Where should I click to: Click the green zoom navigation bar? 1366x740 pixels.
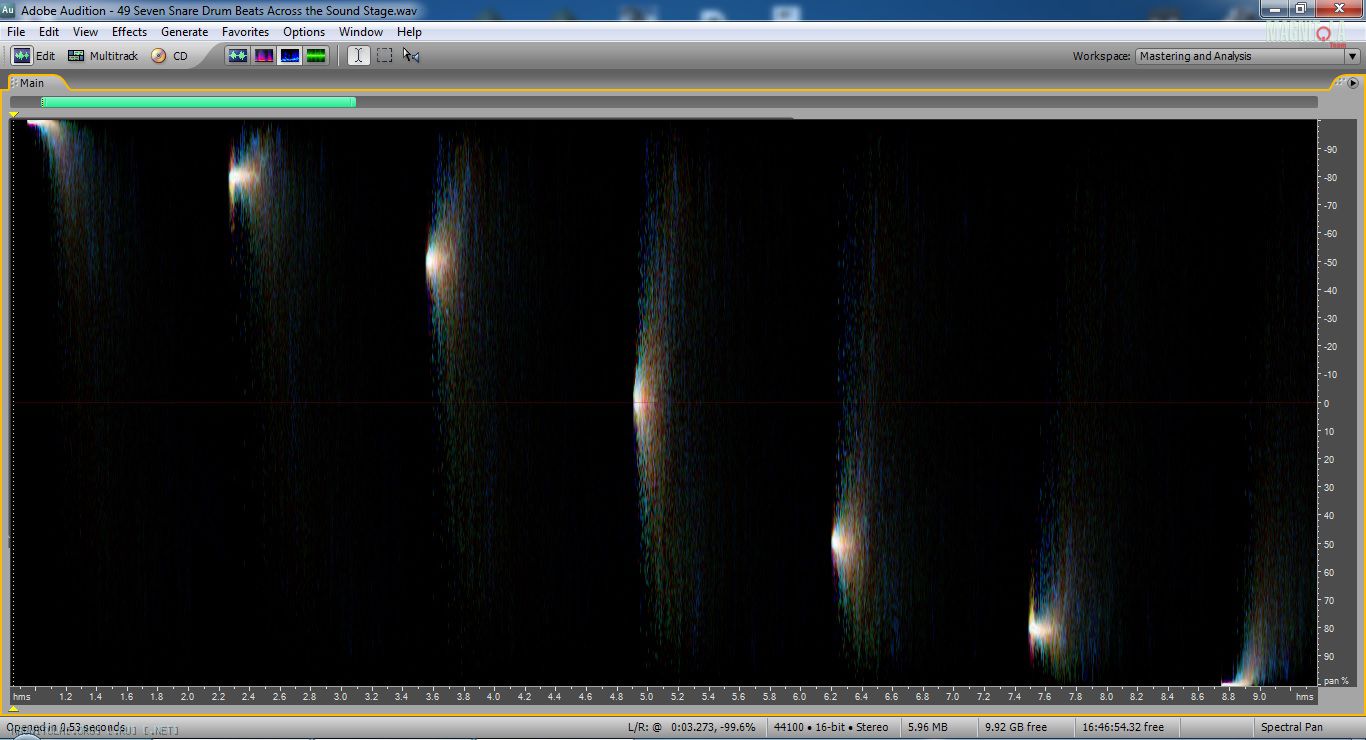[198, 102]
